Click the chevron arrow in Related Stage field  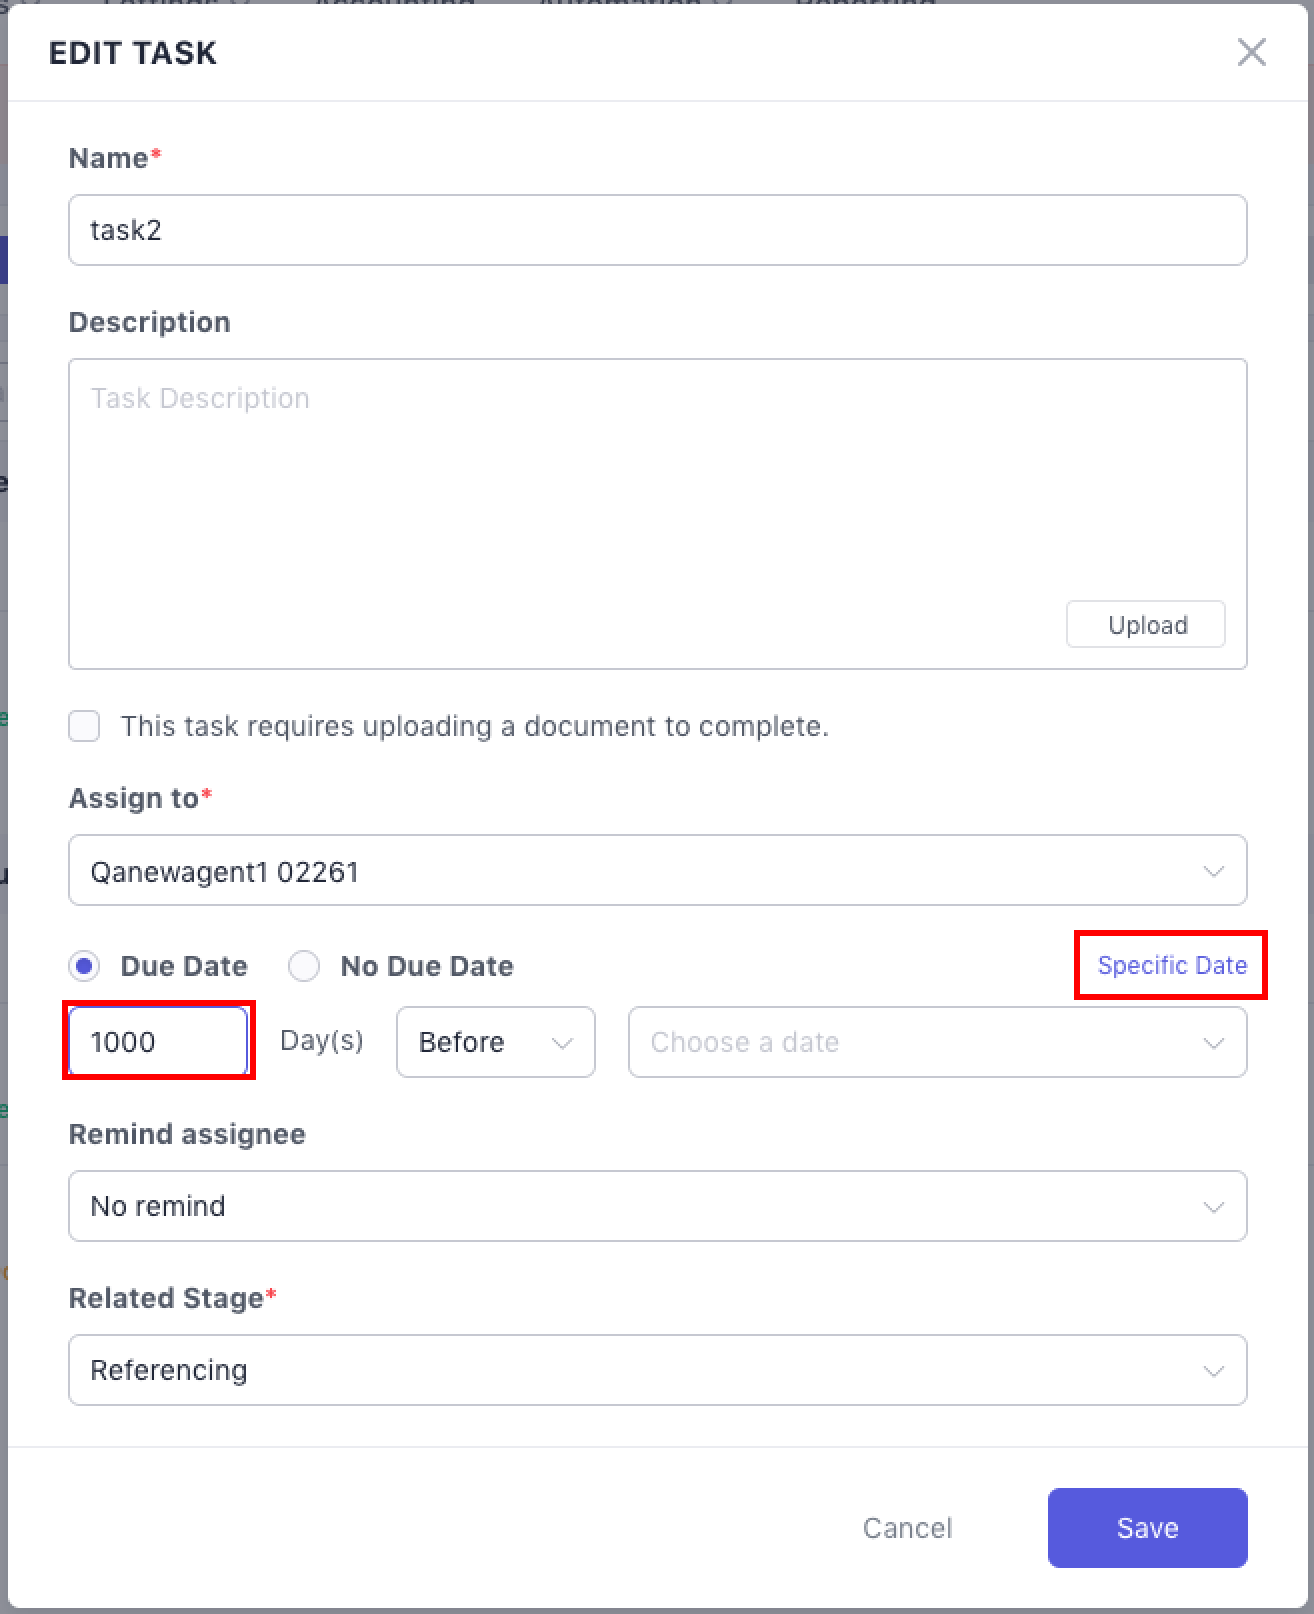pyautogui.click(x=1213, y=1371)
